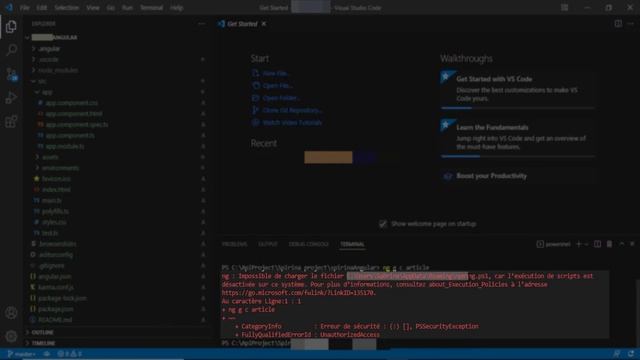Image resolution: width=640 pixels, height=360 pixels.
Task: Open the File menu
Action: pyautogui.click(x=24, y=8)
